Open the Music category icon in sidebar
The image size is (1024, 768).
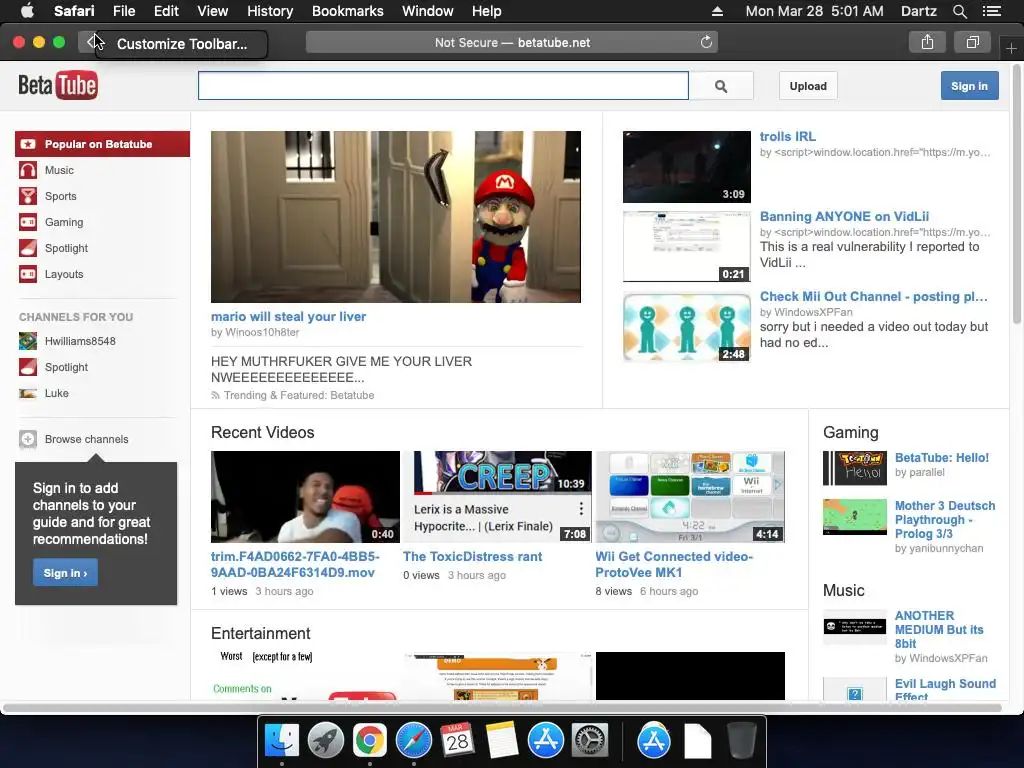click(x=28, y=170)
